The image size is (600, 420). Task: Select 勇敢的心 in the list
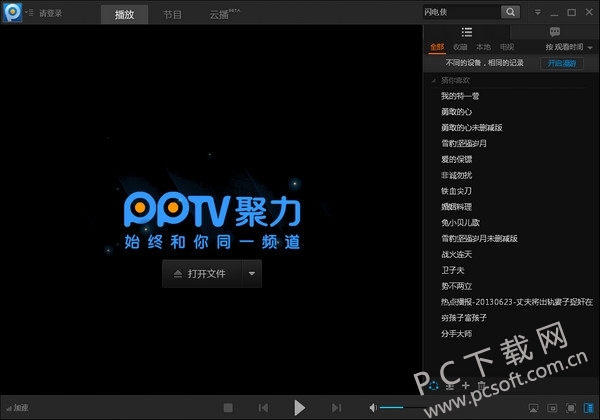coord(457,112)
